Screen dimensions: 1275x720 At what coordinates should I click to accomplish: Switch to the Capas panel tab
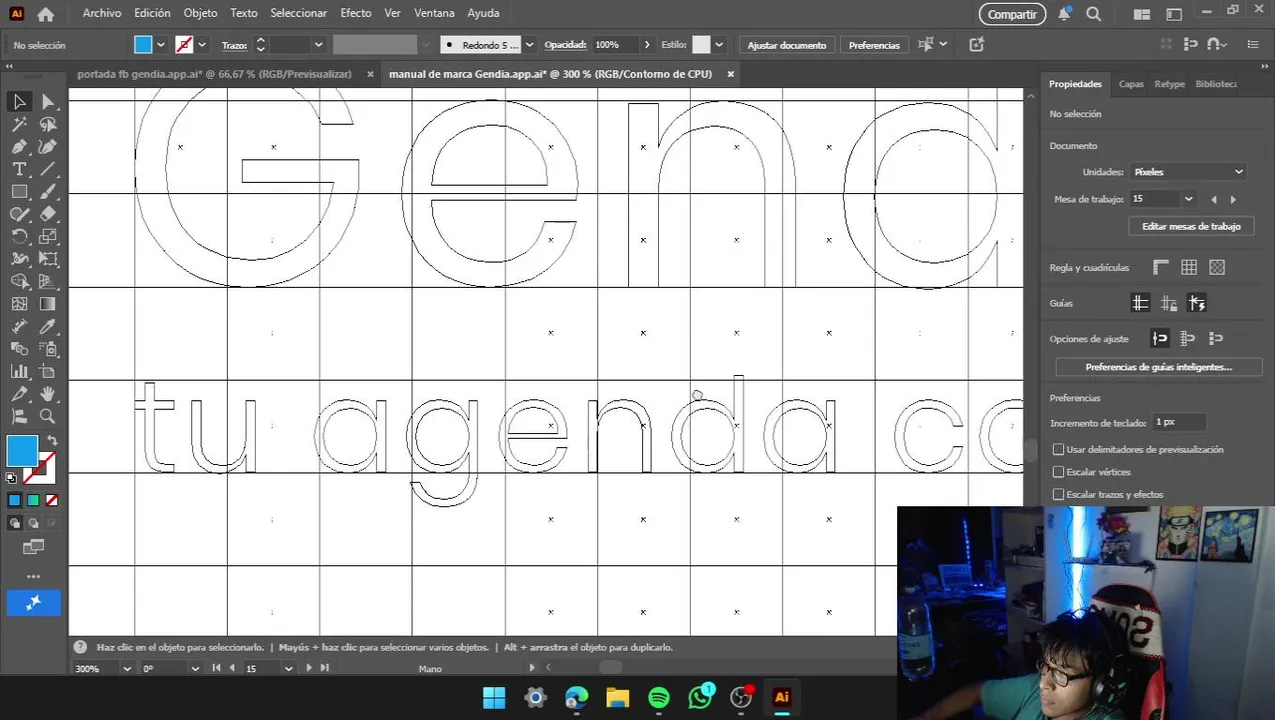pos(1131,84)
